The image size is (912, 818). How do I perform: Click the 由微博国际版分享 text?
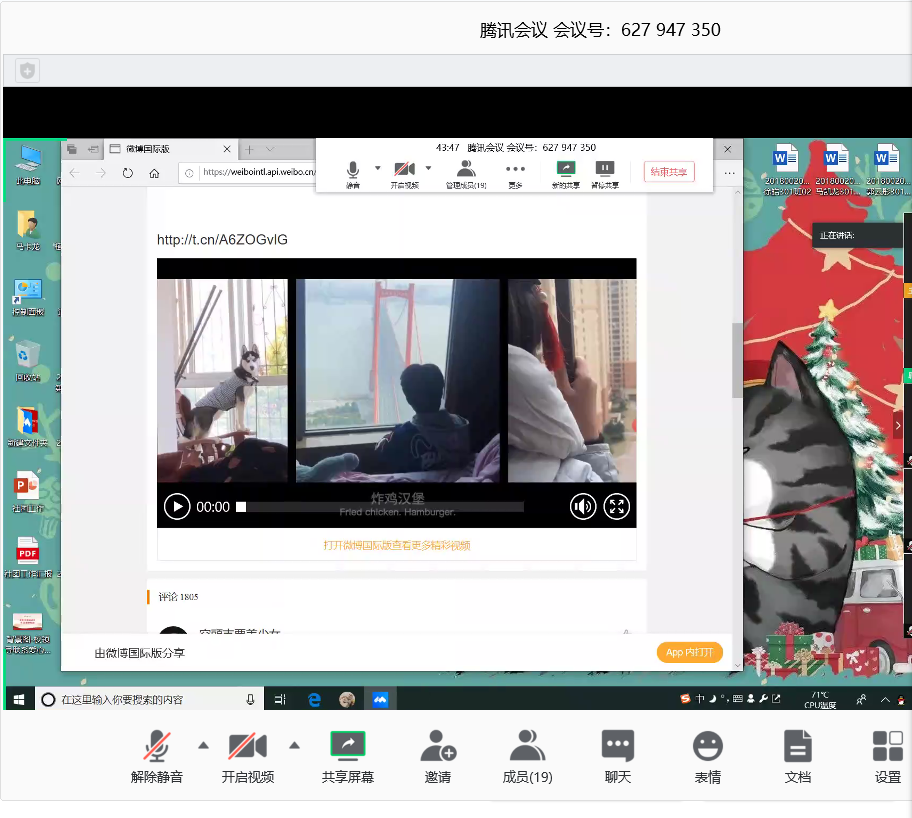tap(140, 653)
